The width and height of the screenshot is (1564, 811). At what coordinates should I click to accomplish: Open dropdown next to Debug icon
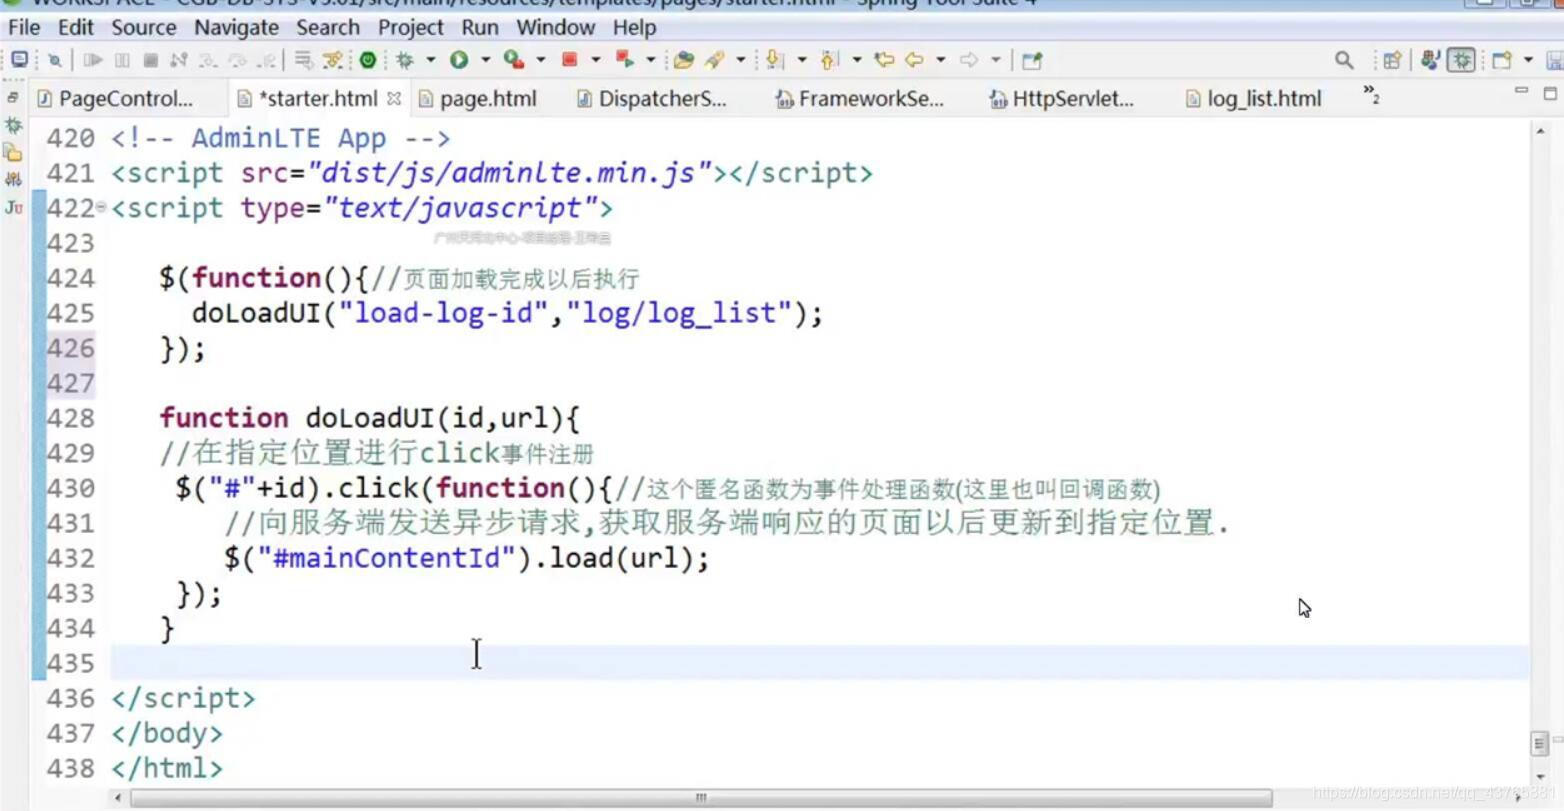(431, 60)
